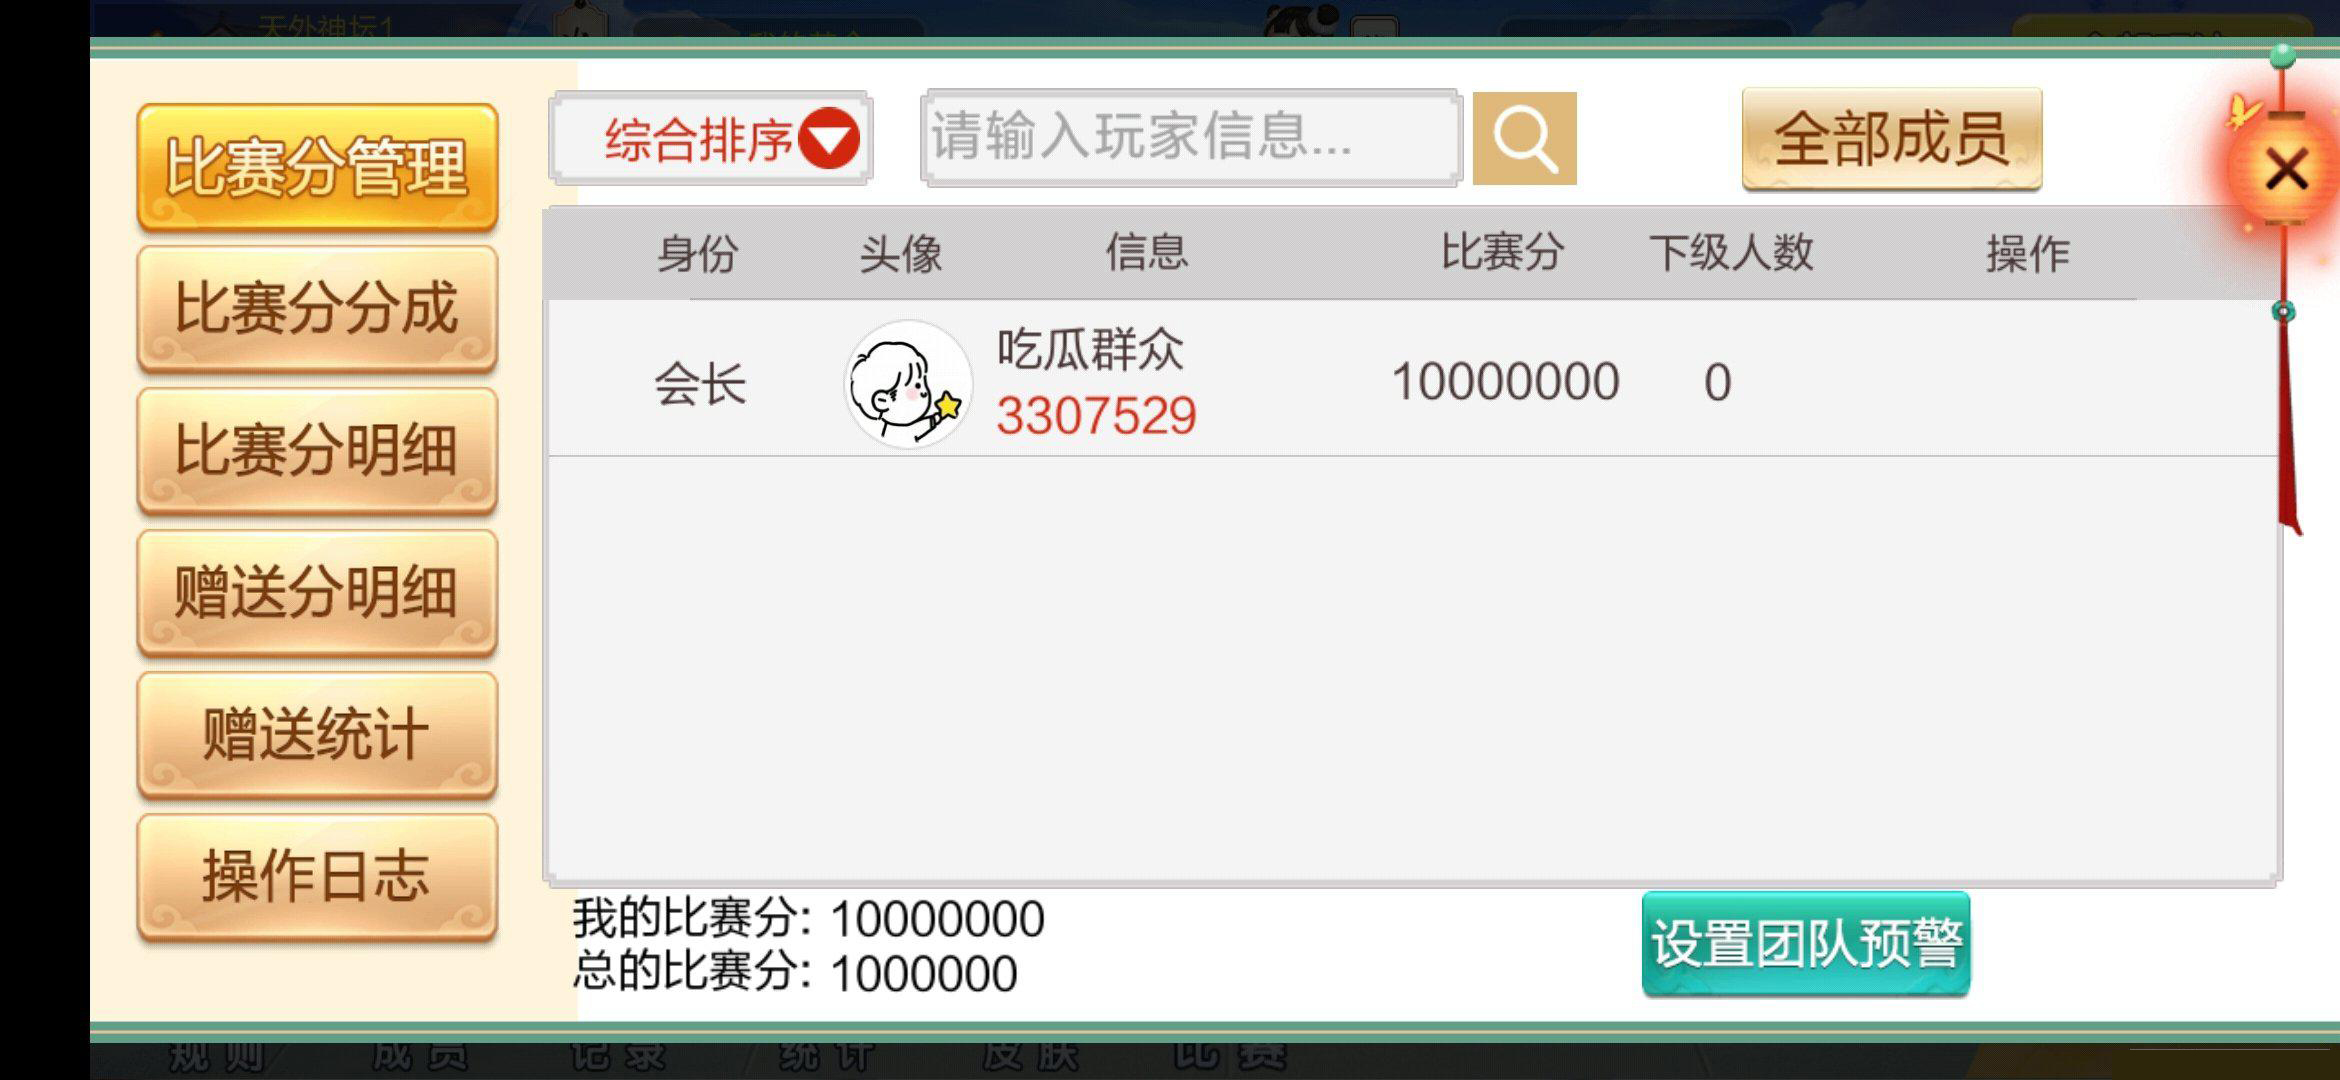This screenshot has width=2340, height=1080.
Task: Open the 比赛分明细 tab
Action: click(x=317, y=451)
